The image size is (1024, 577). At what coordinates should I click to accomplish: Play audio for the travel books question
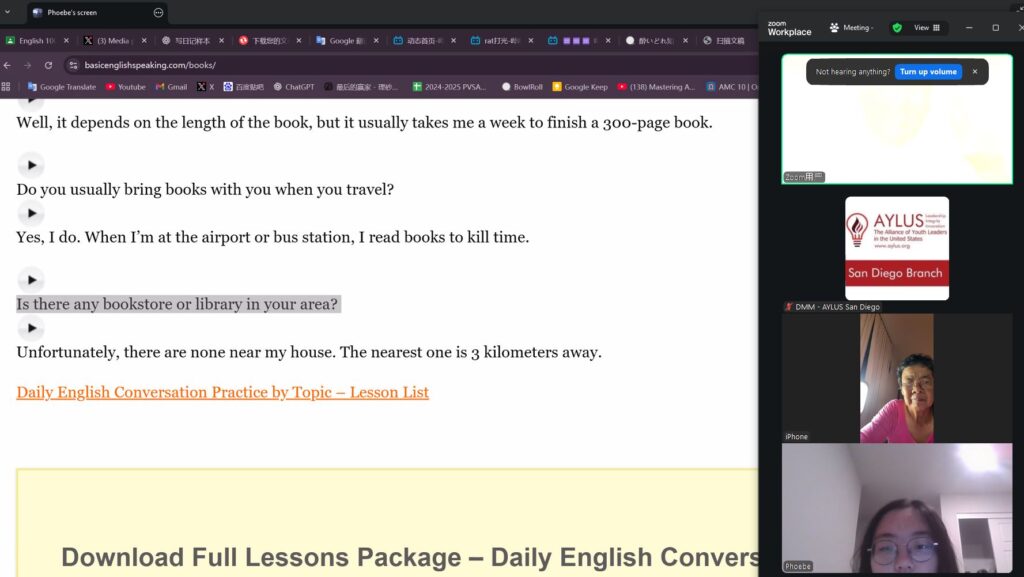tap(31, 165)
